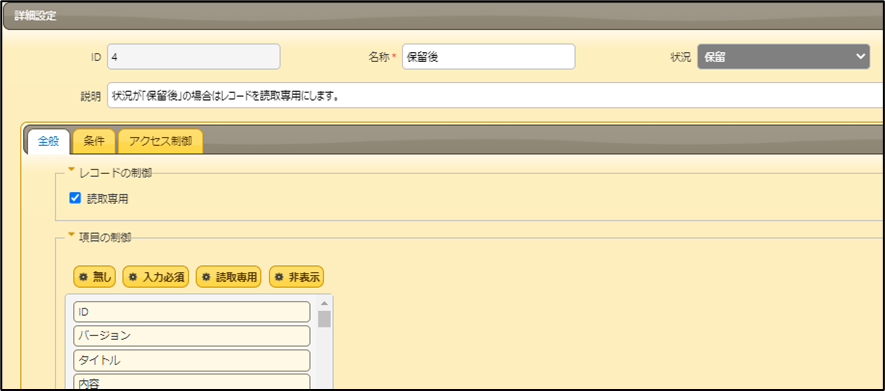Viewport: 885px width, 391px height.
Task: Click the 説明 input field
Action: click(x=496, y=95)
